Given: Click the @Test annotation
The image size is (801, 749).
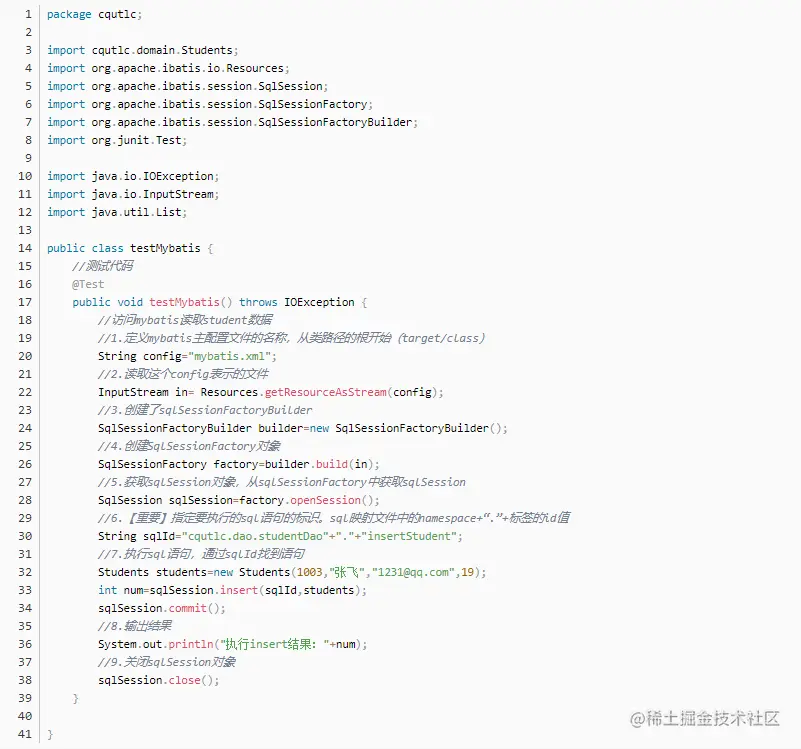Looking at the screenshot, I should (88, 284).
